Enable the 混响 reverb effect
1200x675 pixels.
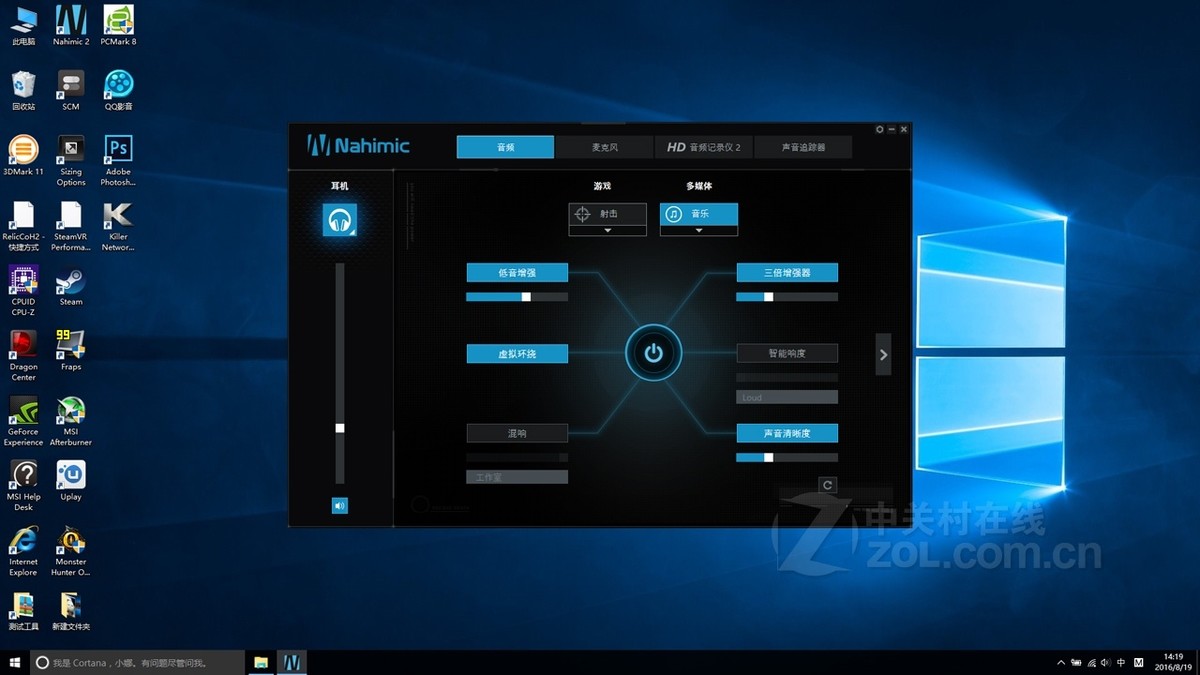click(516, 432)
